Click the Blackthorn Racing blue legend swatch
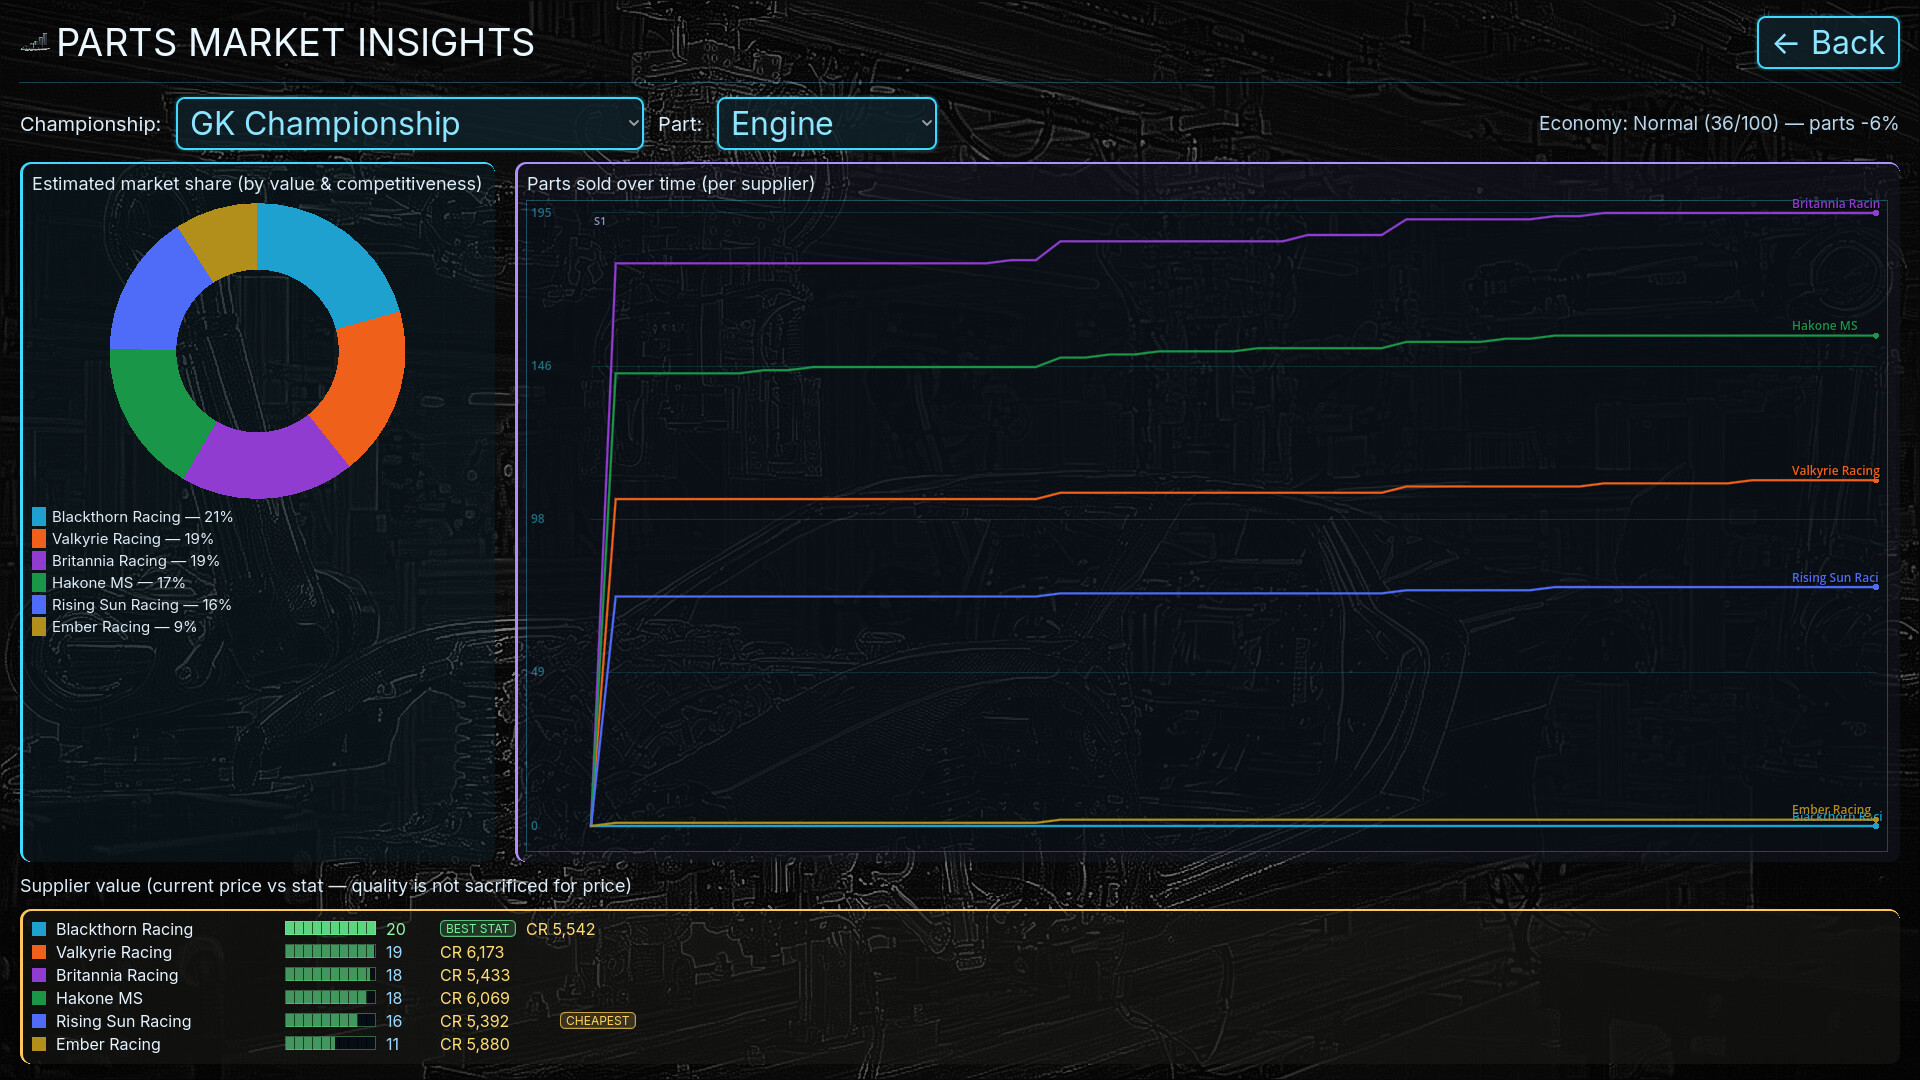 pos(39,517)
